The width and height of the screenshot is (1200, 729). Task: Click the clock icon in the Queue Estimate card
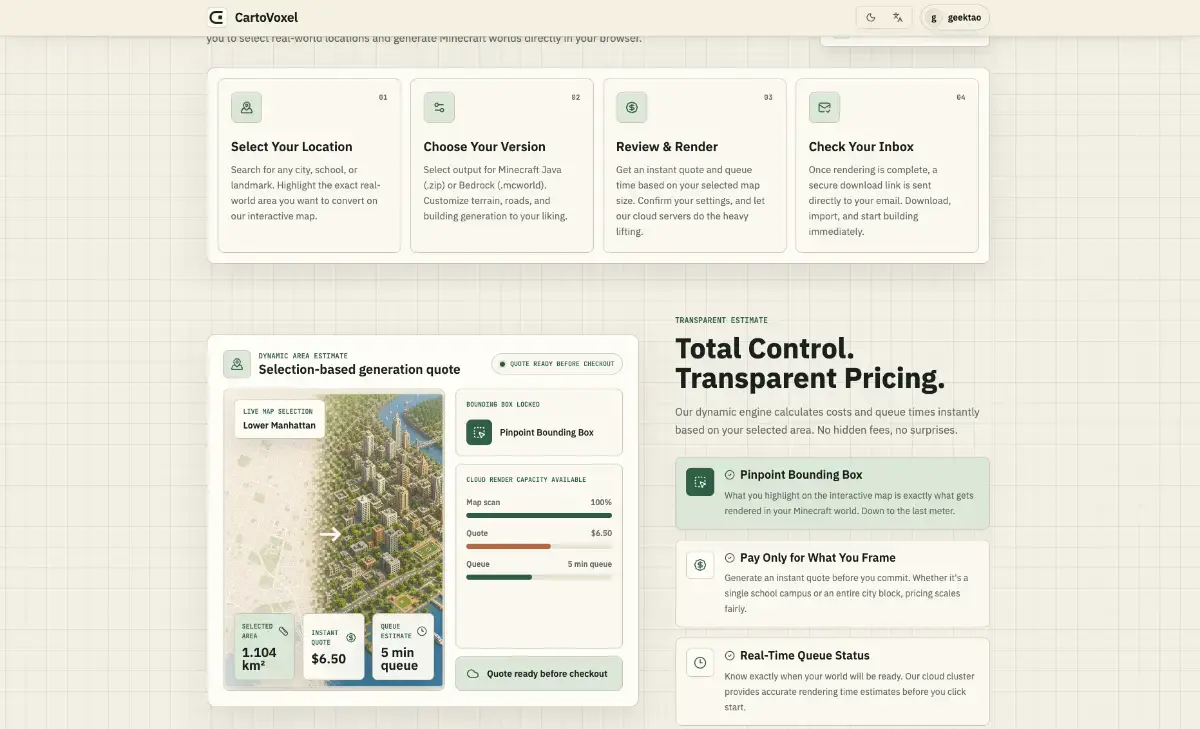[x=421, y=631]
